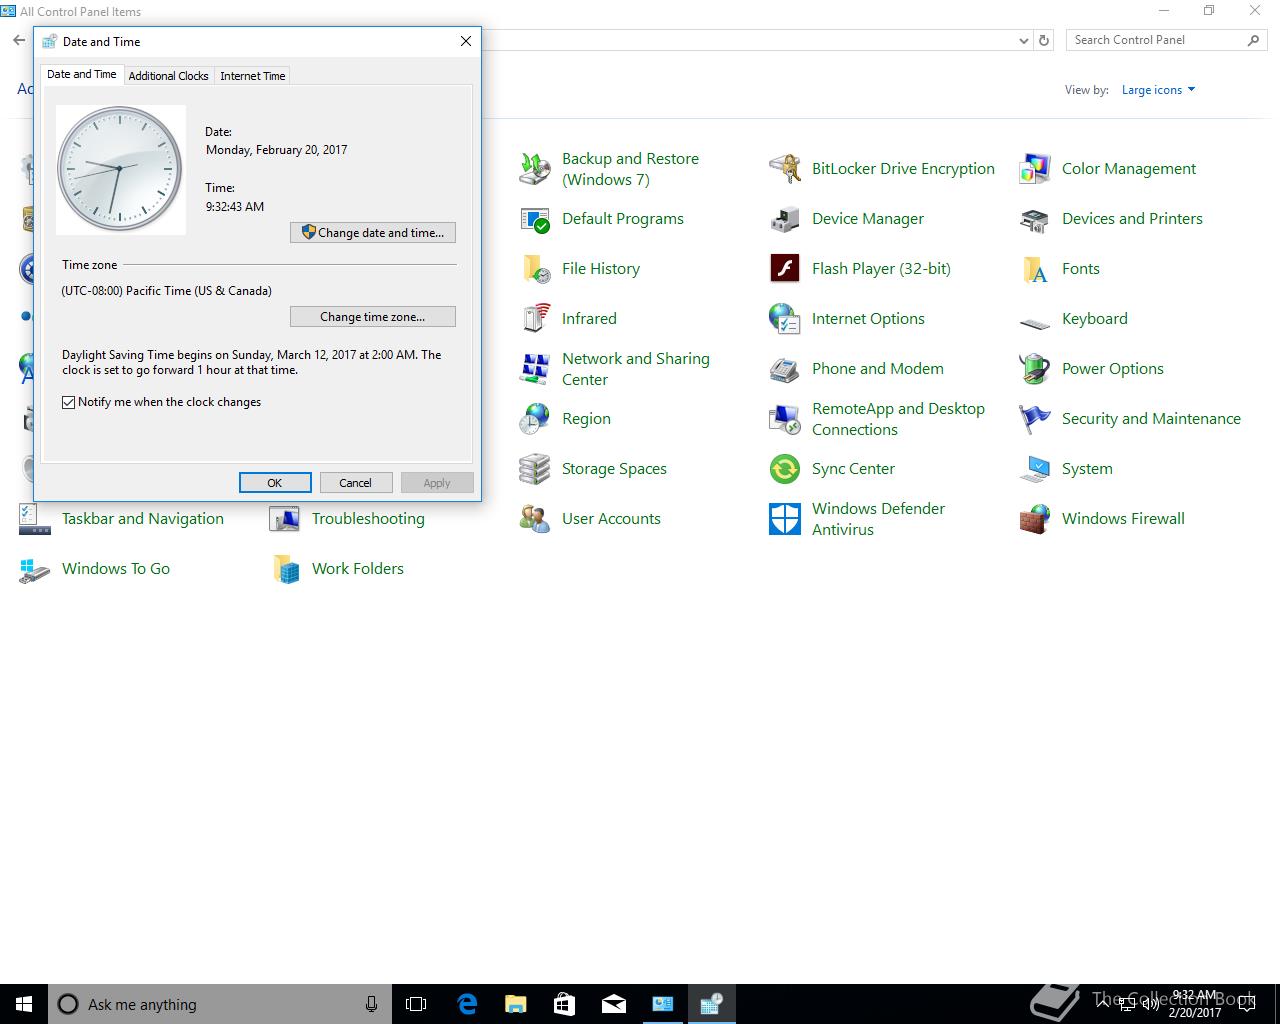The image size is (1280, 1024).
Task: Click the Phone and Modem icon
Action: [785, 369]
